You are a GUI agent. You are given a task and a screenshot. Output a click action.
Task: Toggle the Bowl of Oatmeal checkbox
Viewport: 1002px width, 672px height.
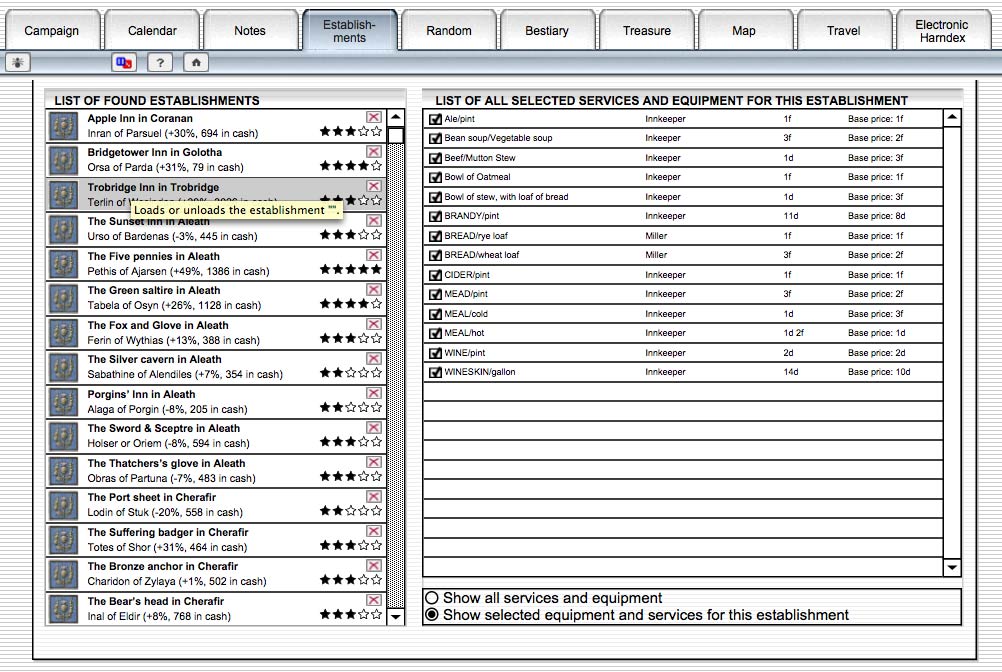coord(435,177)
